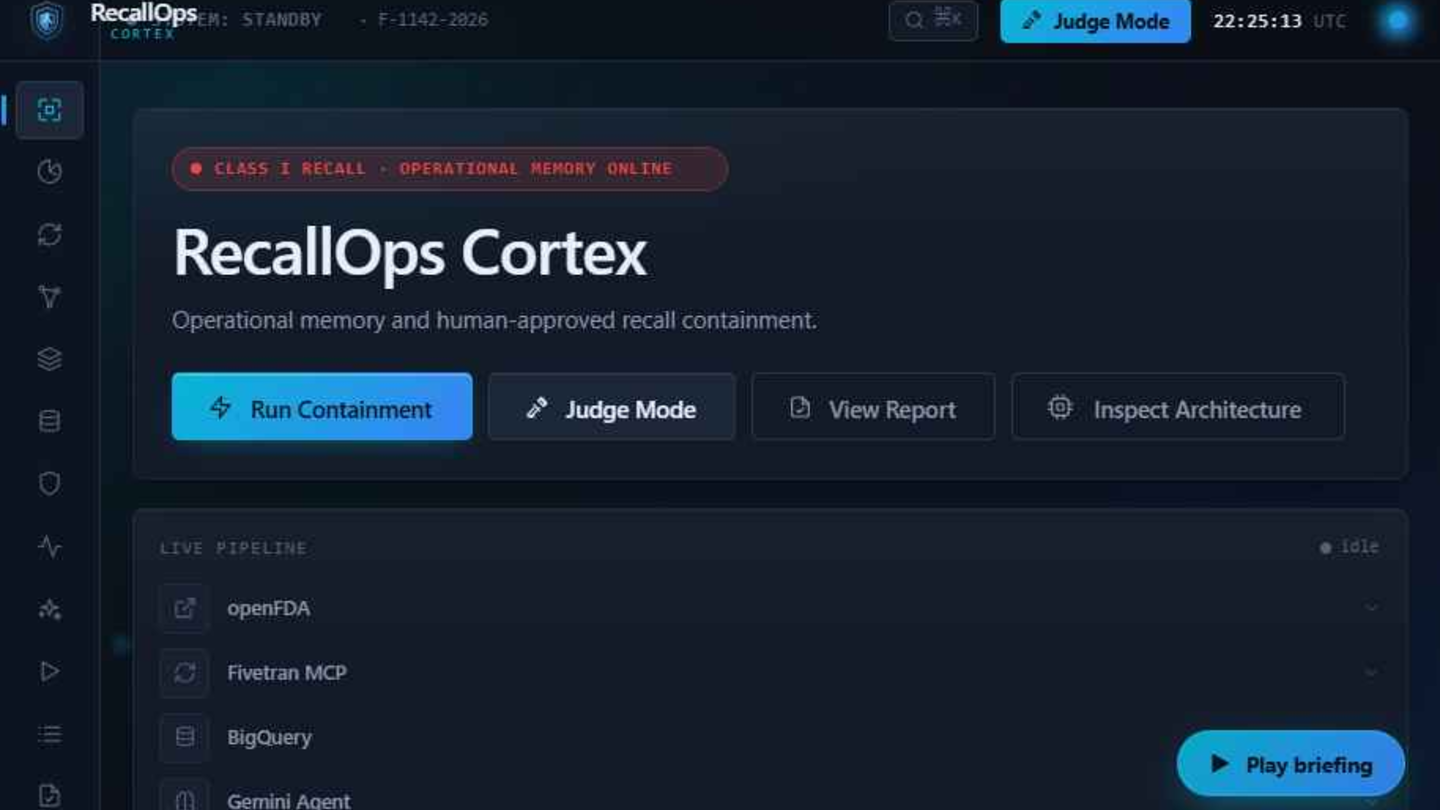Open View Report

(x=873, y=407)
